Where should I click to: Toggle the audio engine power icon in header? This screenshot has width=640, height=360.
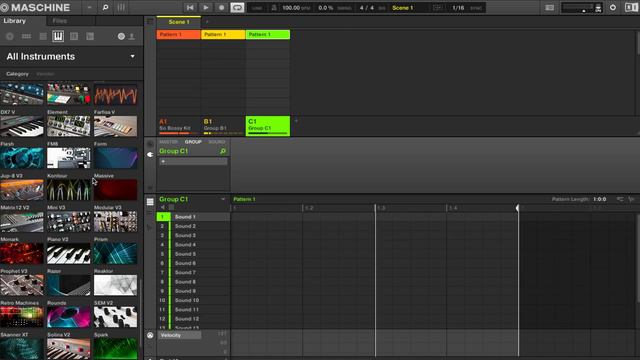[613, 7]
